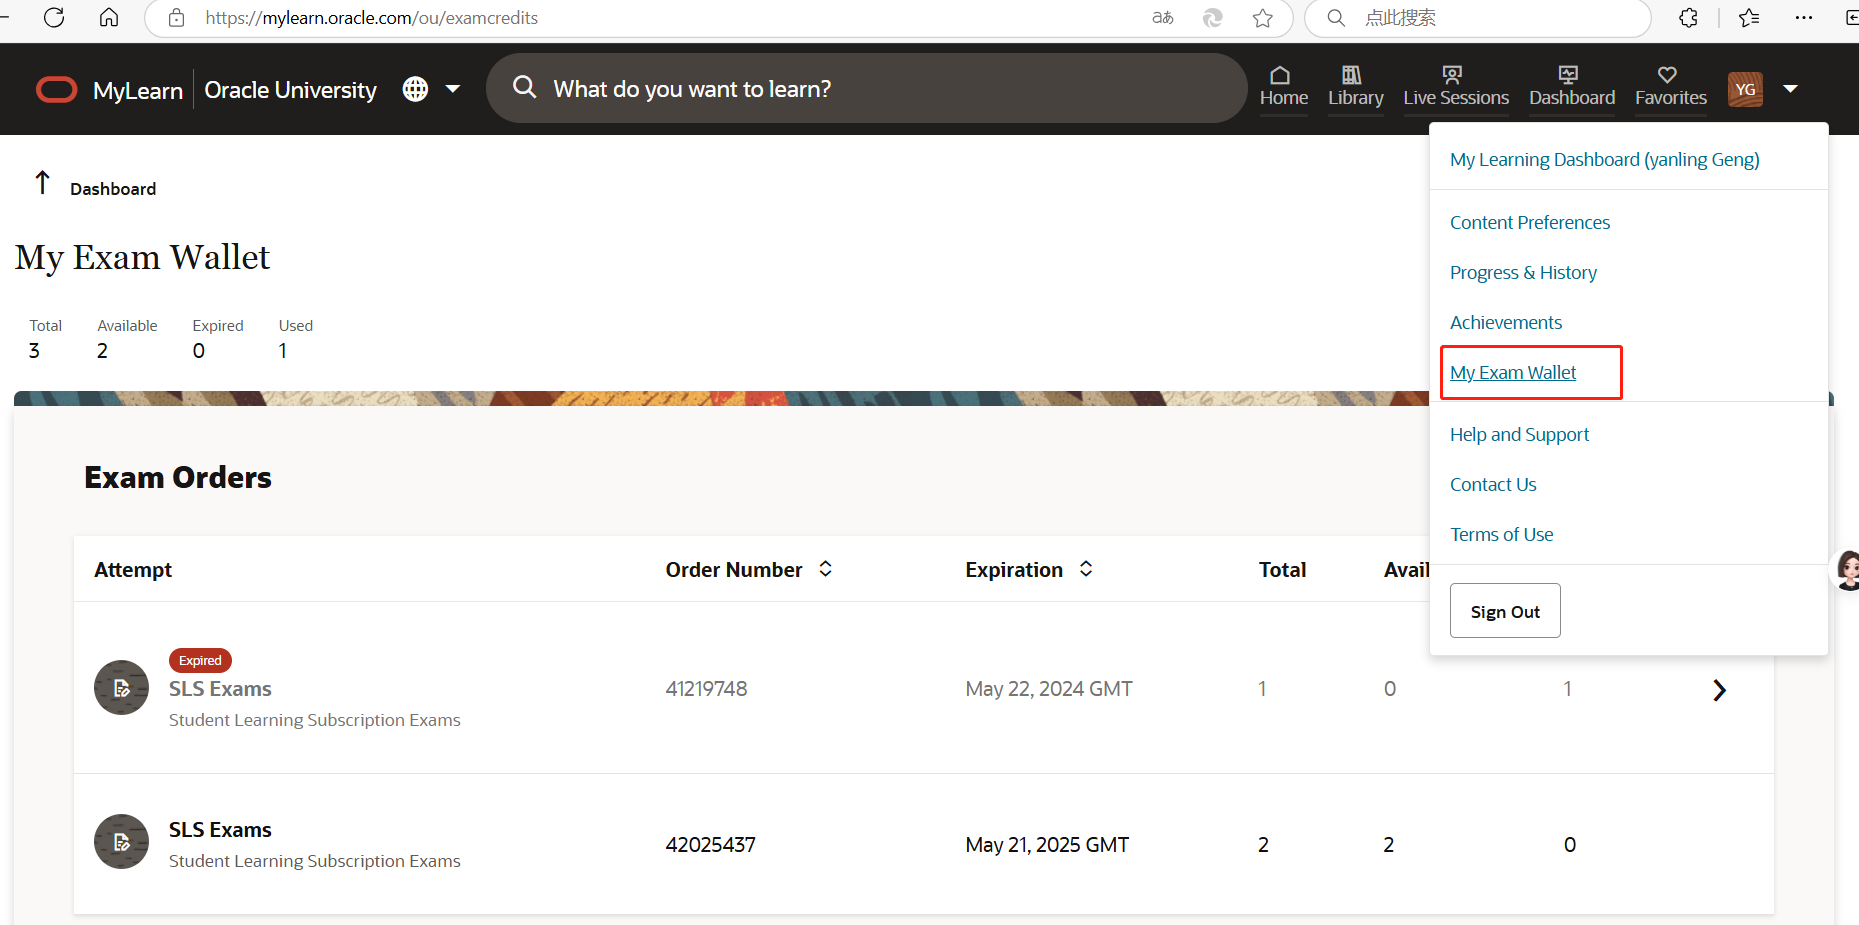Click the Available count summary
1859x925 pixels.
pos(127,339)
